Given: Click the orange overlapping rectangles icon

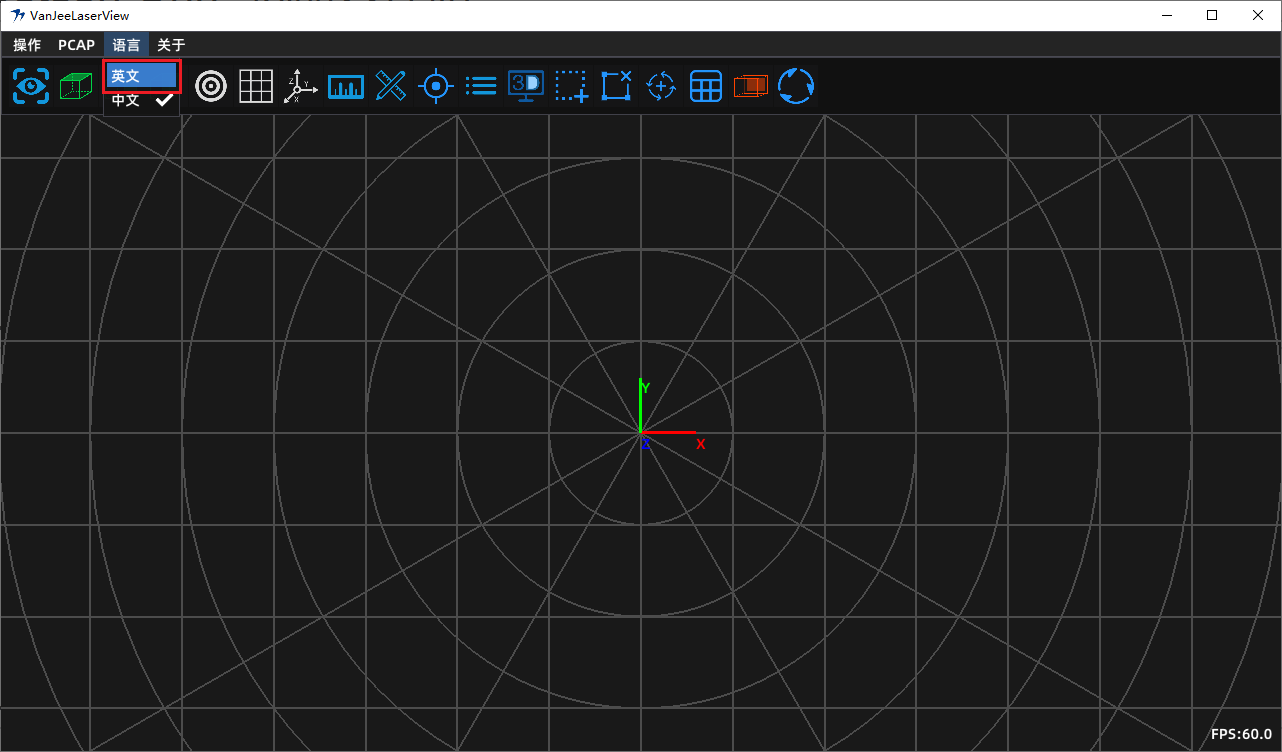Looking at the screenshot, I should pyautogui.click(x=751, y=87).
